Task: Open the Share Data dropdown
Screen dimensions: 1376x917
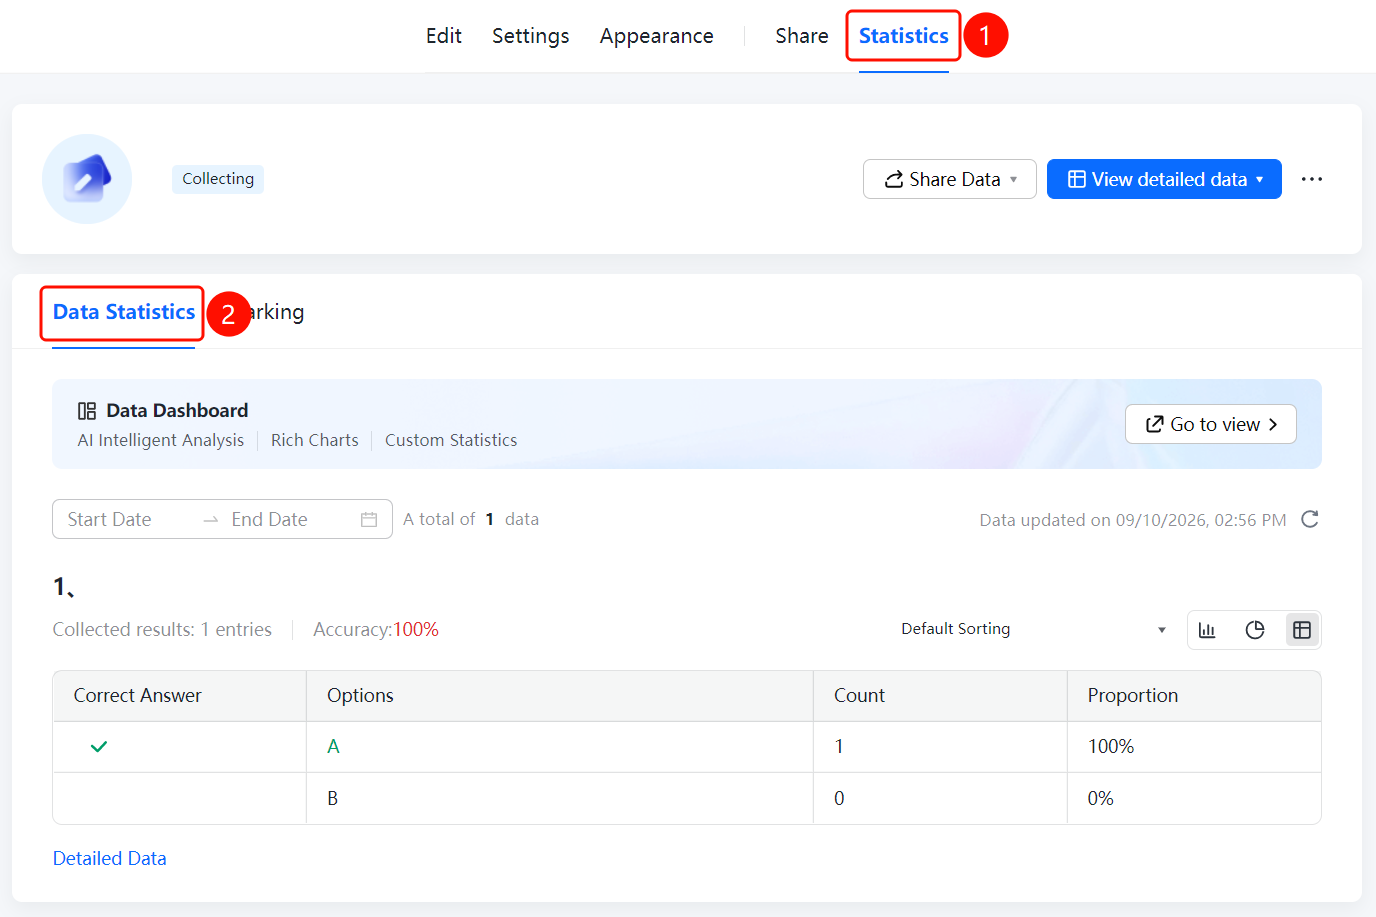Action: [950, 179]
